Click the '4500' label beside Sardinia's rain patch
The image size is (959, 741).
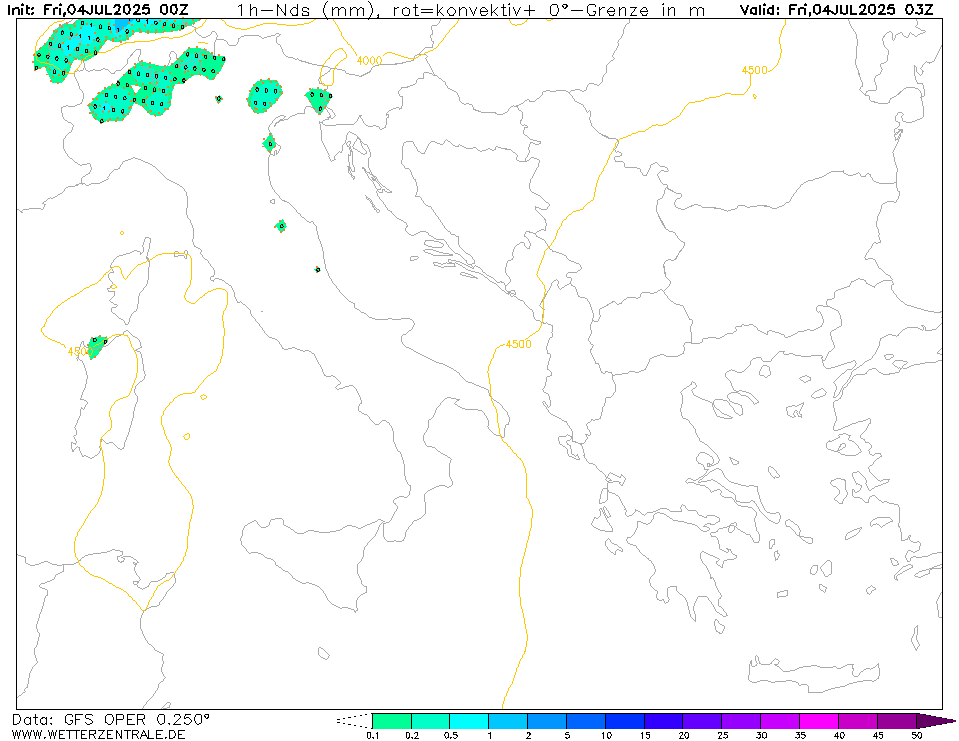point(80,352)
